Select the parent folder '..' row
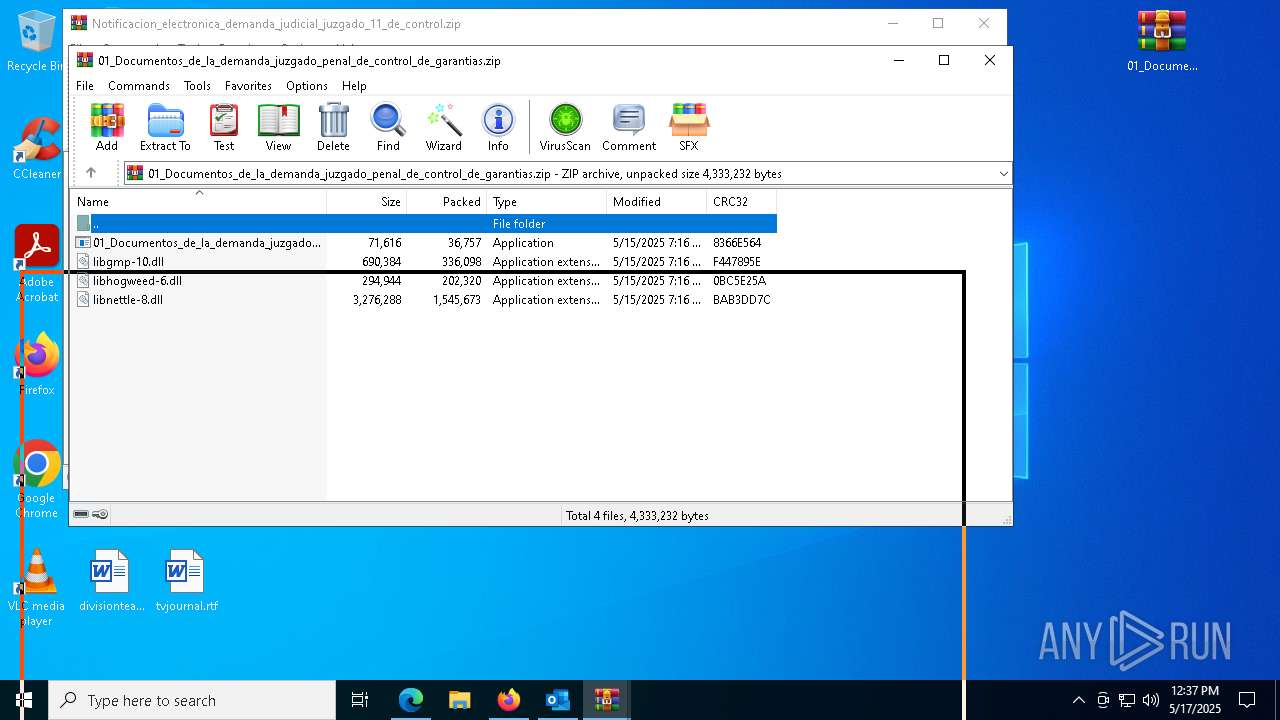1280x720 pixels. click(x=425, y=224)
